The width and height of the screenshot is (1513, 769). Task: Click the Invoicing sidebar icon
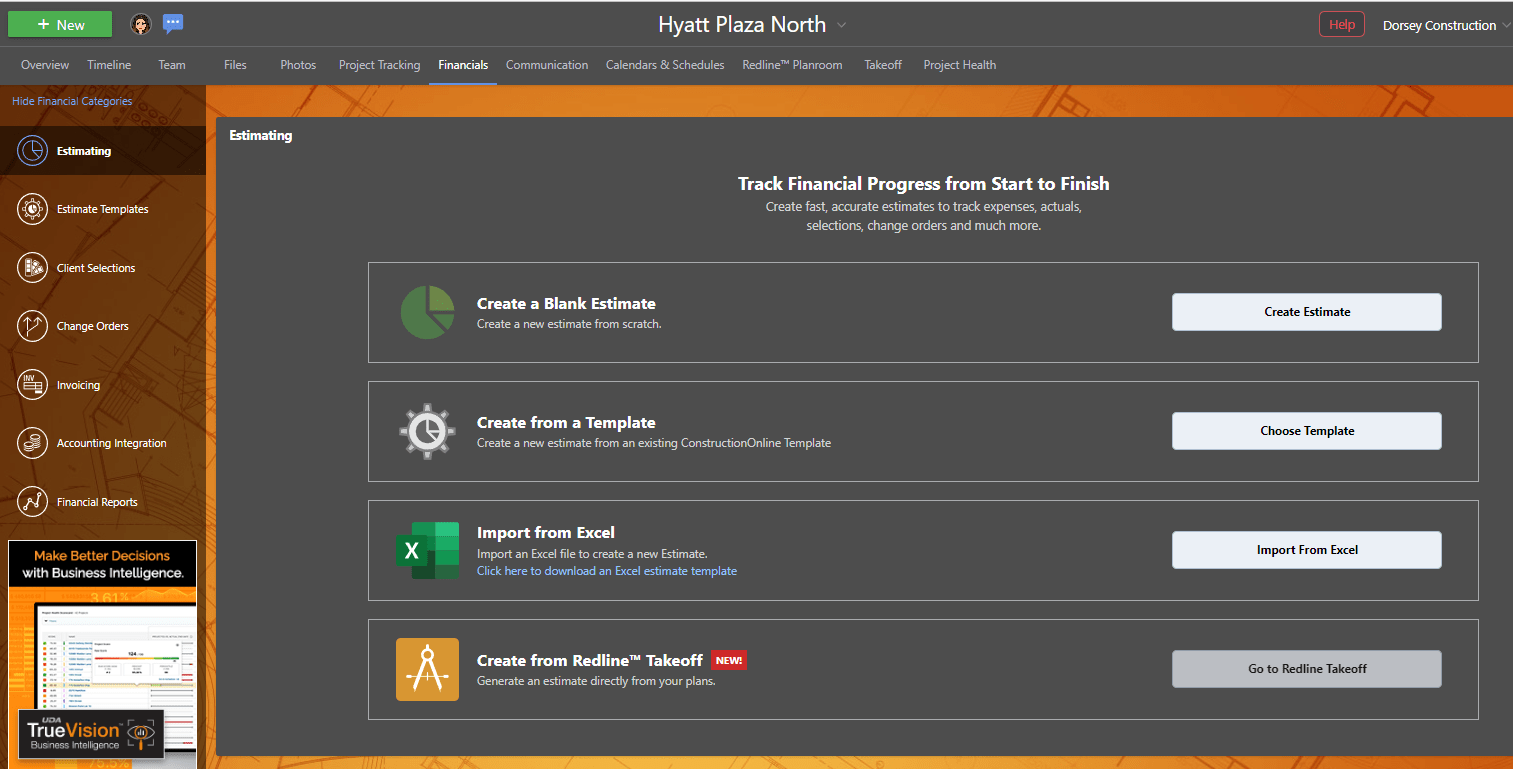pos(32,385)
